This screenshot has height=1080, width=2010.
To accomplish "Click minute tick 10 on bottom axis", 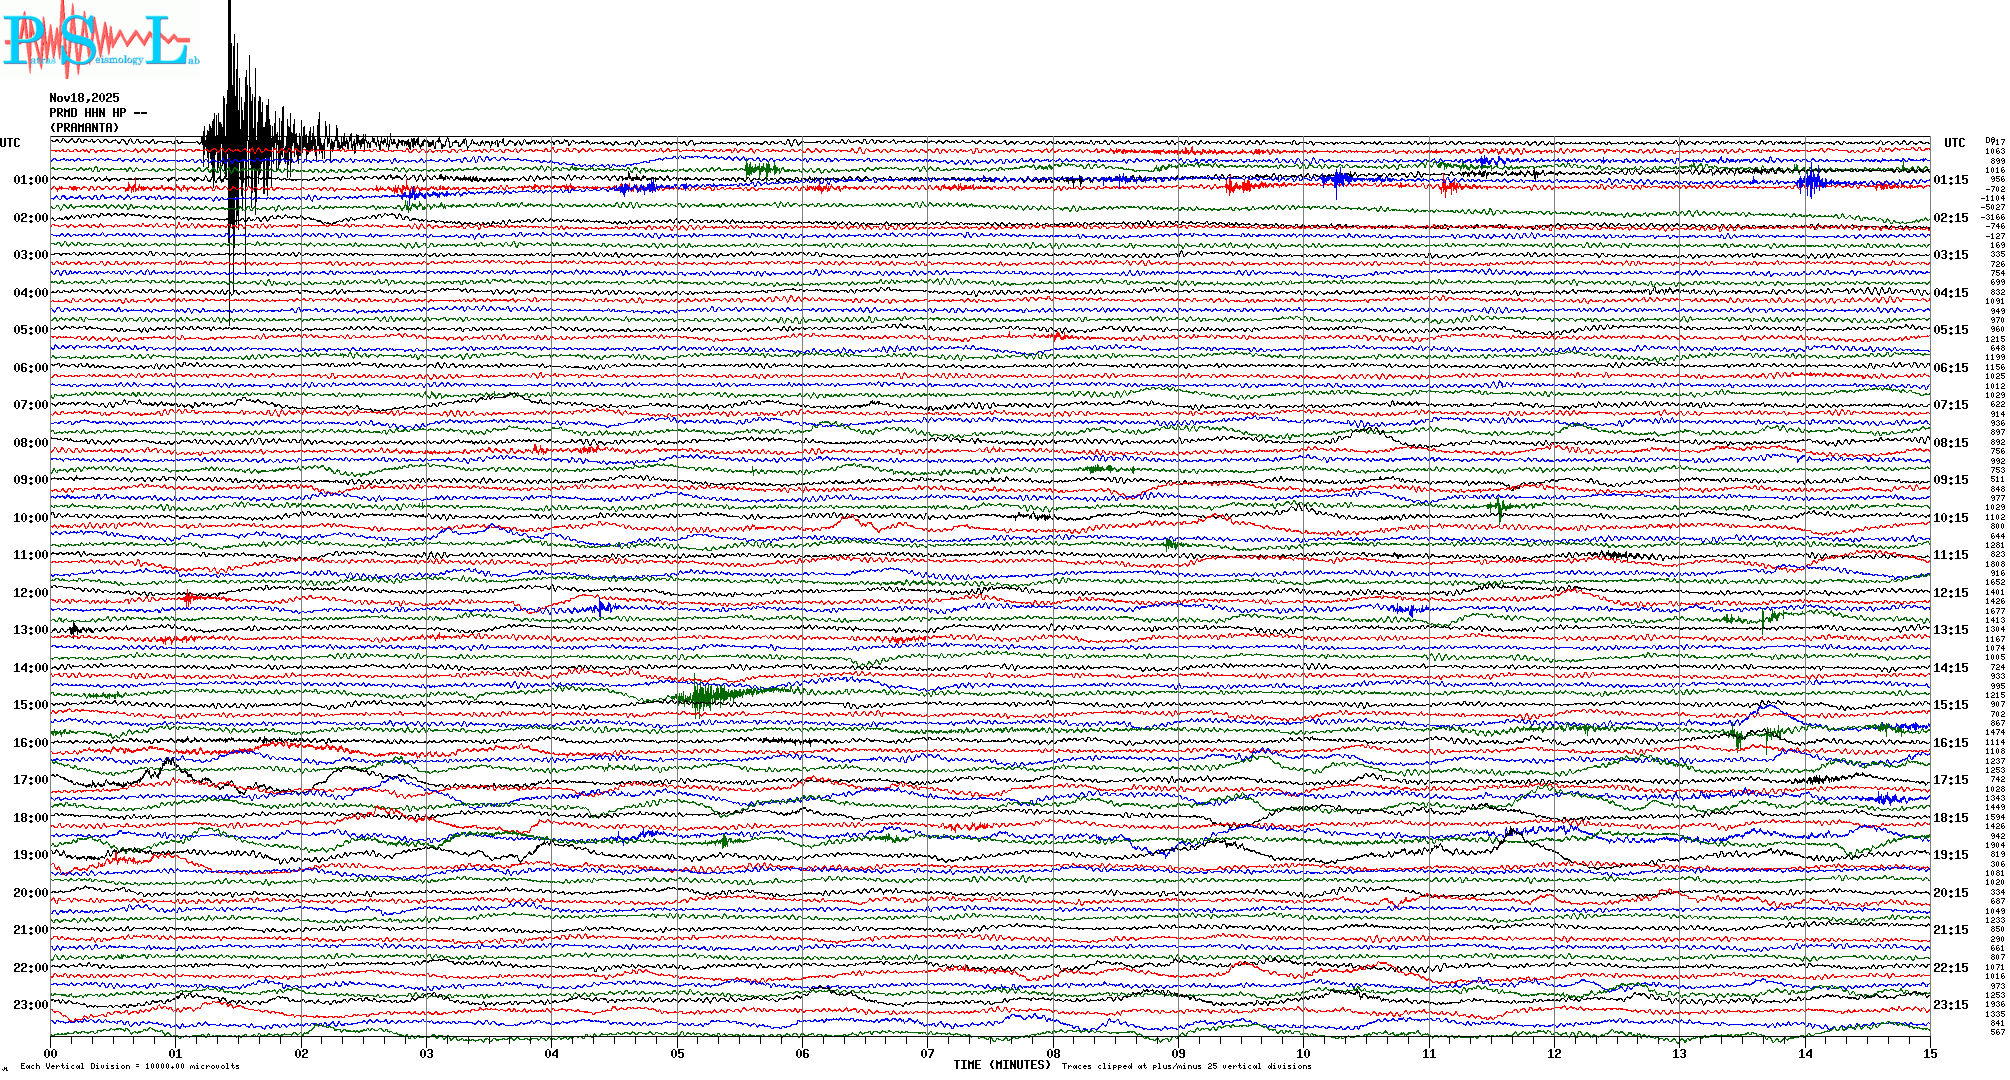I will pos(1303,1053).
